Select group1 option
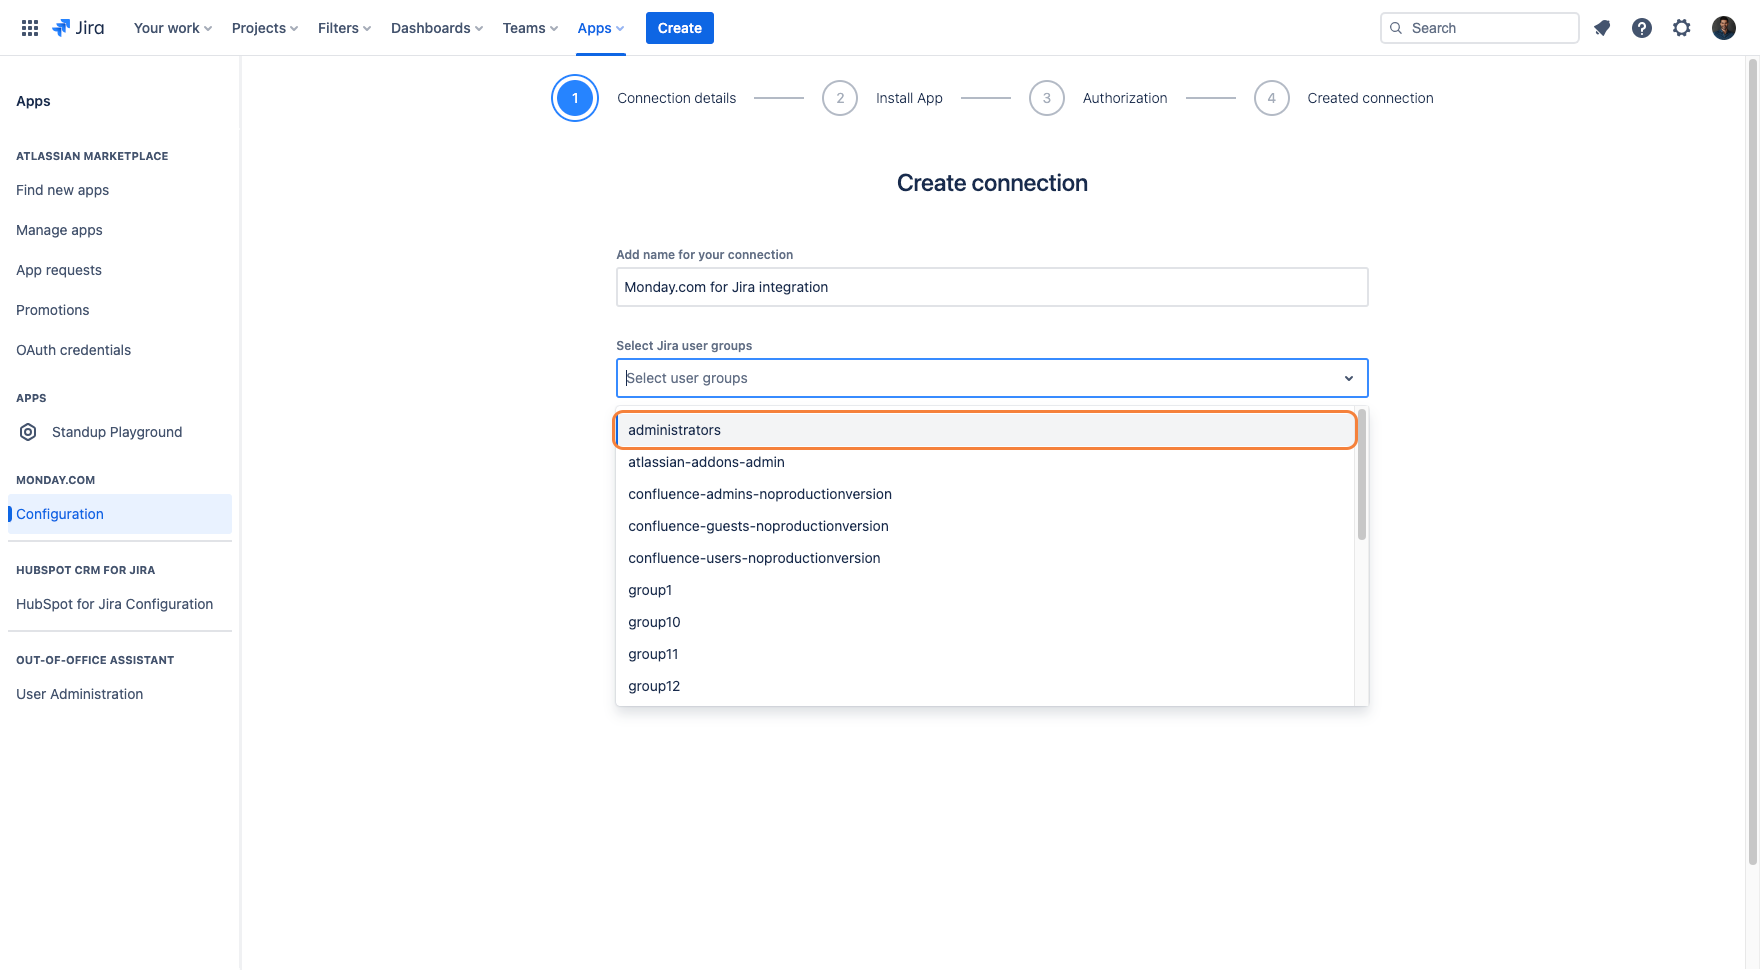The height and width of the screenshot is (970, 1760). pyautogui.click(x=985, y=590)
